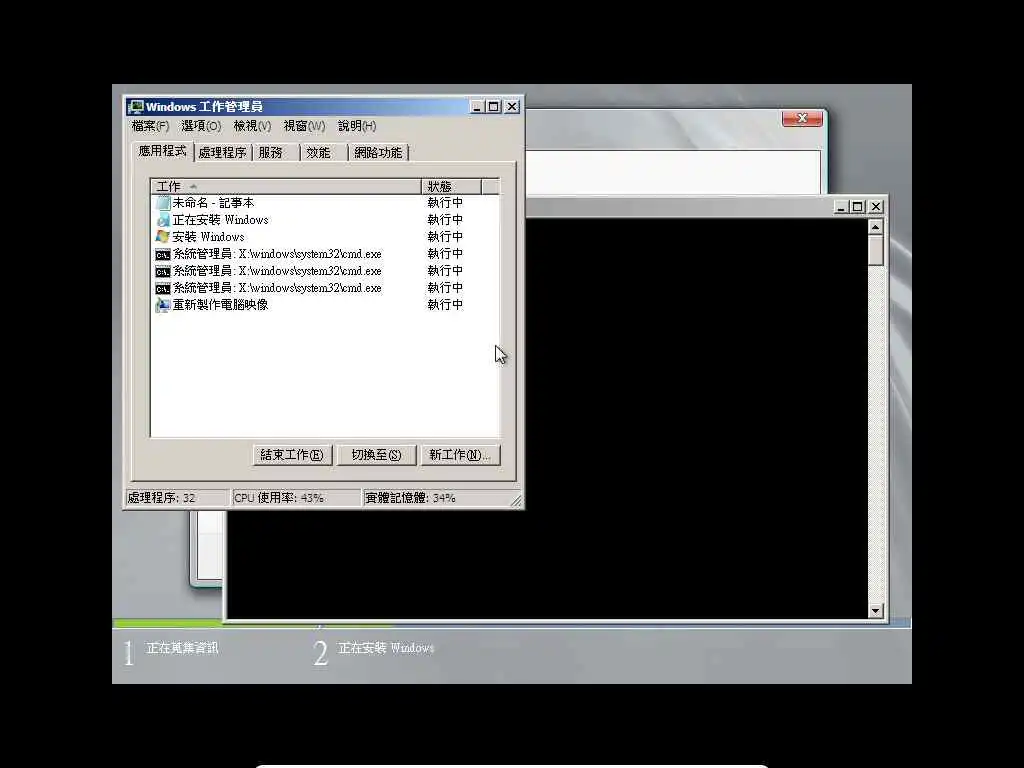The width and height of the screenshot is (1024, 768).
Task: Switch to the 處理程序 tab
Action: (222, 153)
